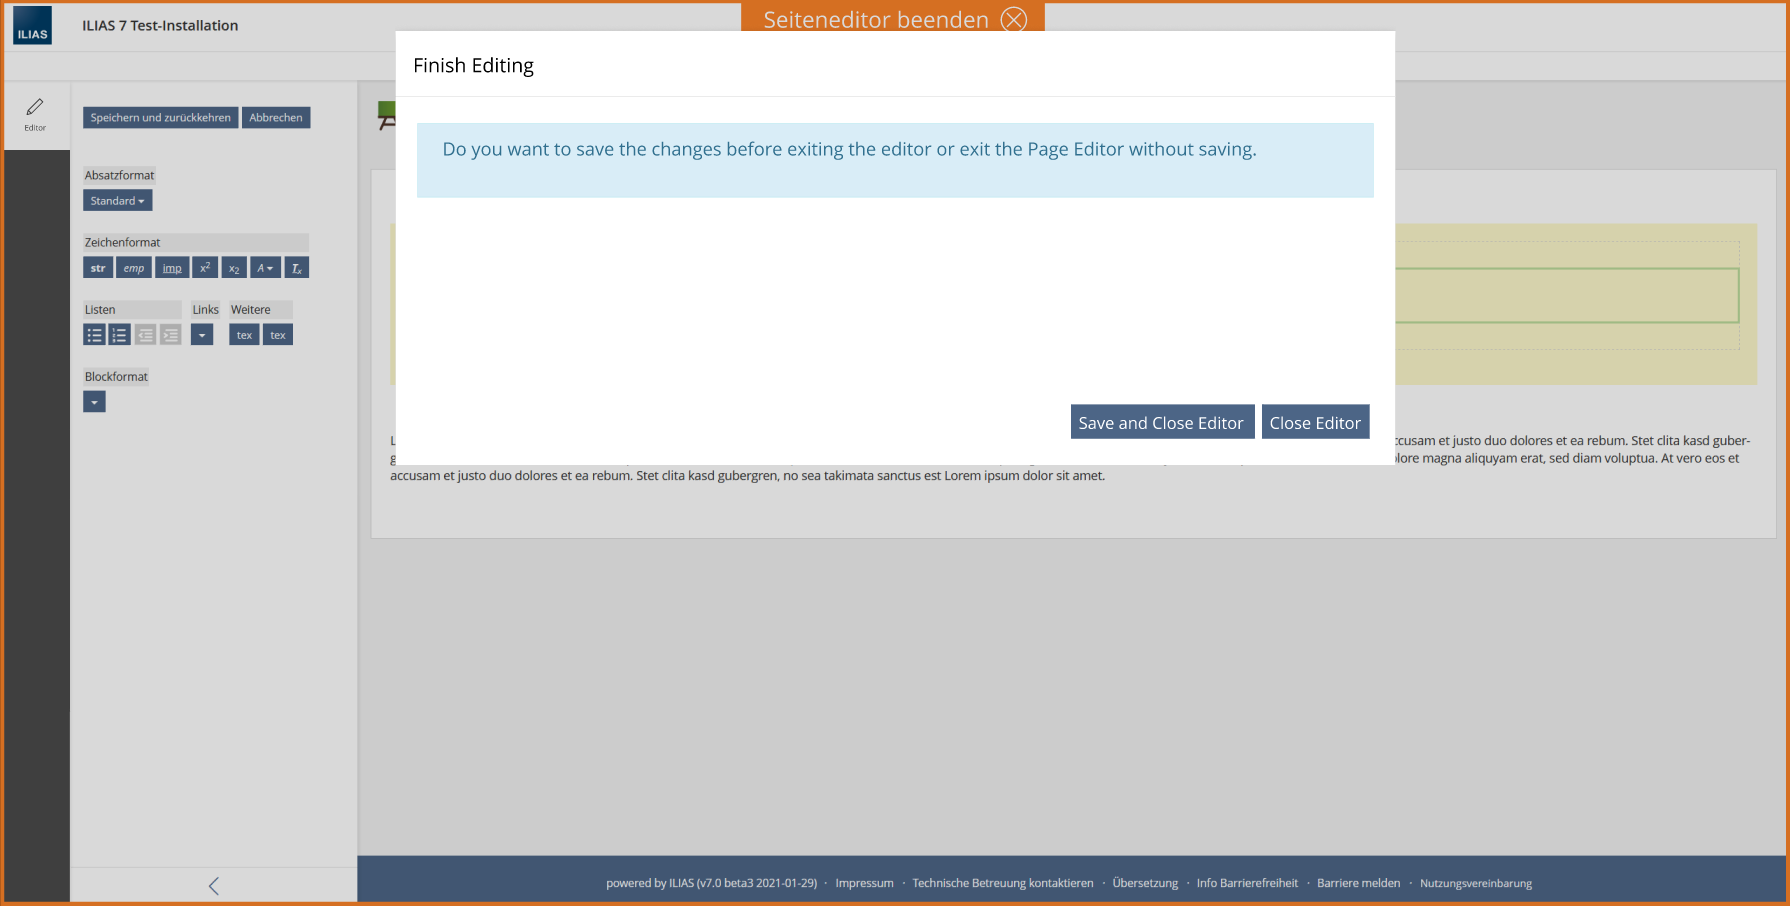The image size is (1790, 906).
Task: Open the Links dropdown
Action: point(202,335)
